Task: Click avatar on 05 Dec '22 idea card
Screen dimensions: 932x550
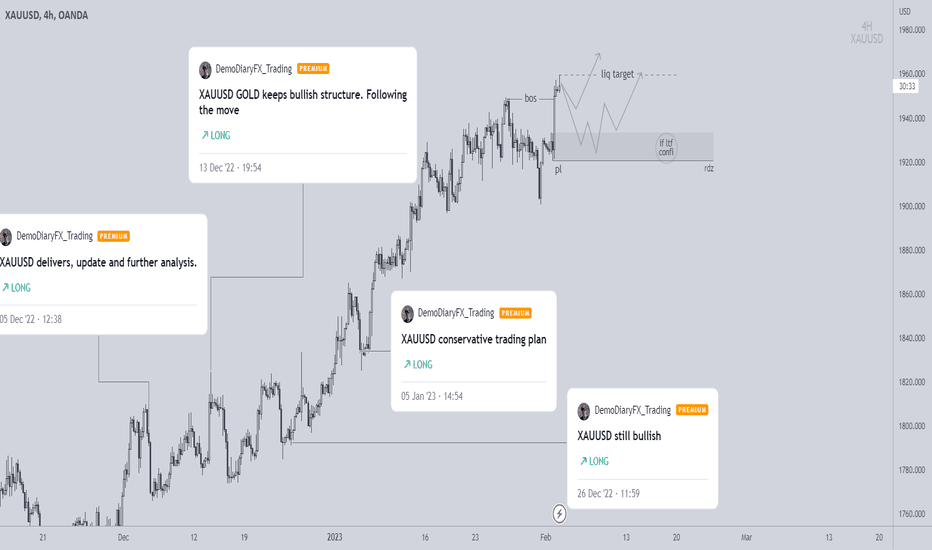Action: click(6, 237)
